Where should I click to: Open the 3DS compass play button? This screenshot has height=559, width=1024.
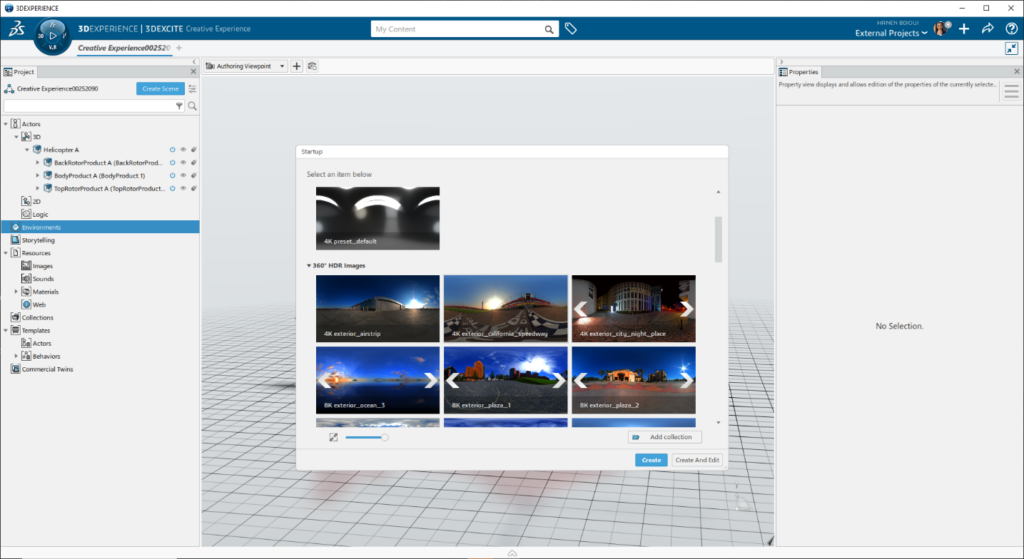[x=53, y=36]
